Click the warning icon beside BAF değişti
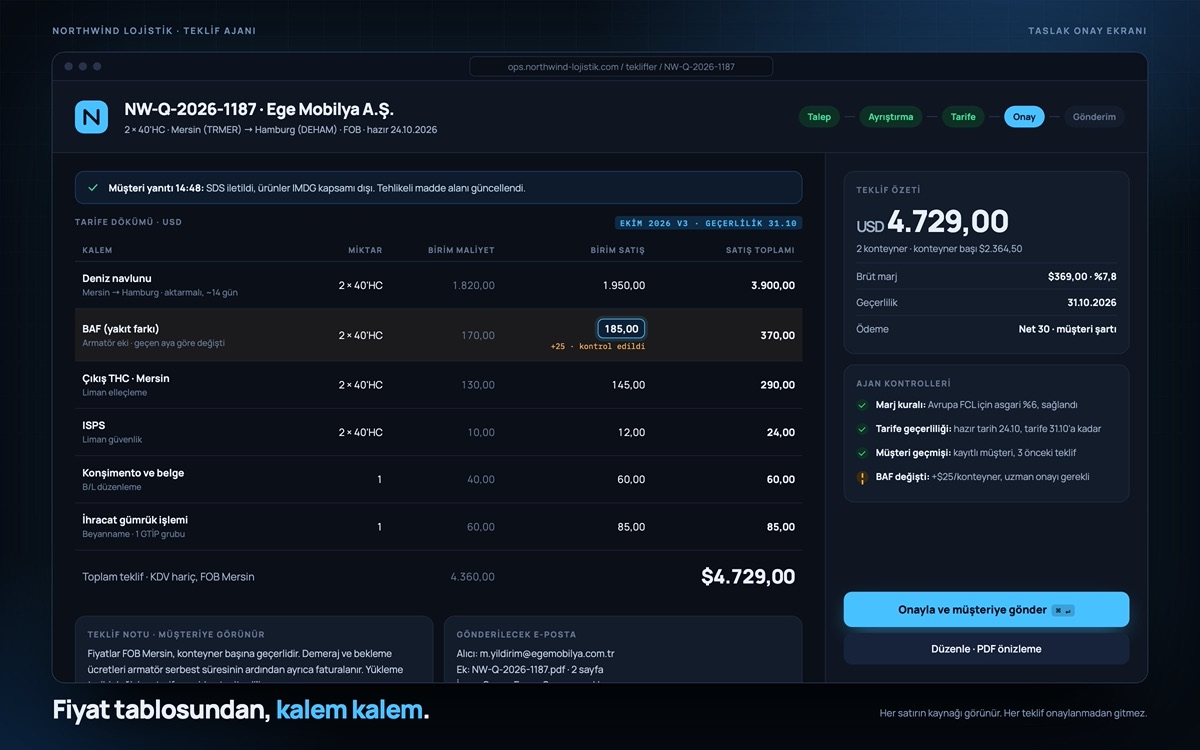The height and width of the screenshot is (750, 1200). point(862,477)
